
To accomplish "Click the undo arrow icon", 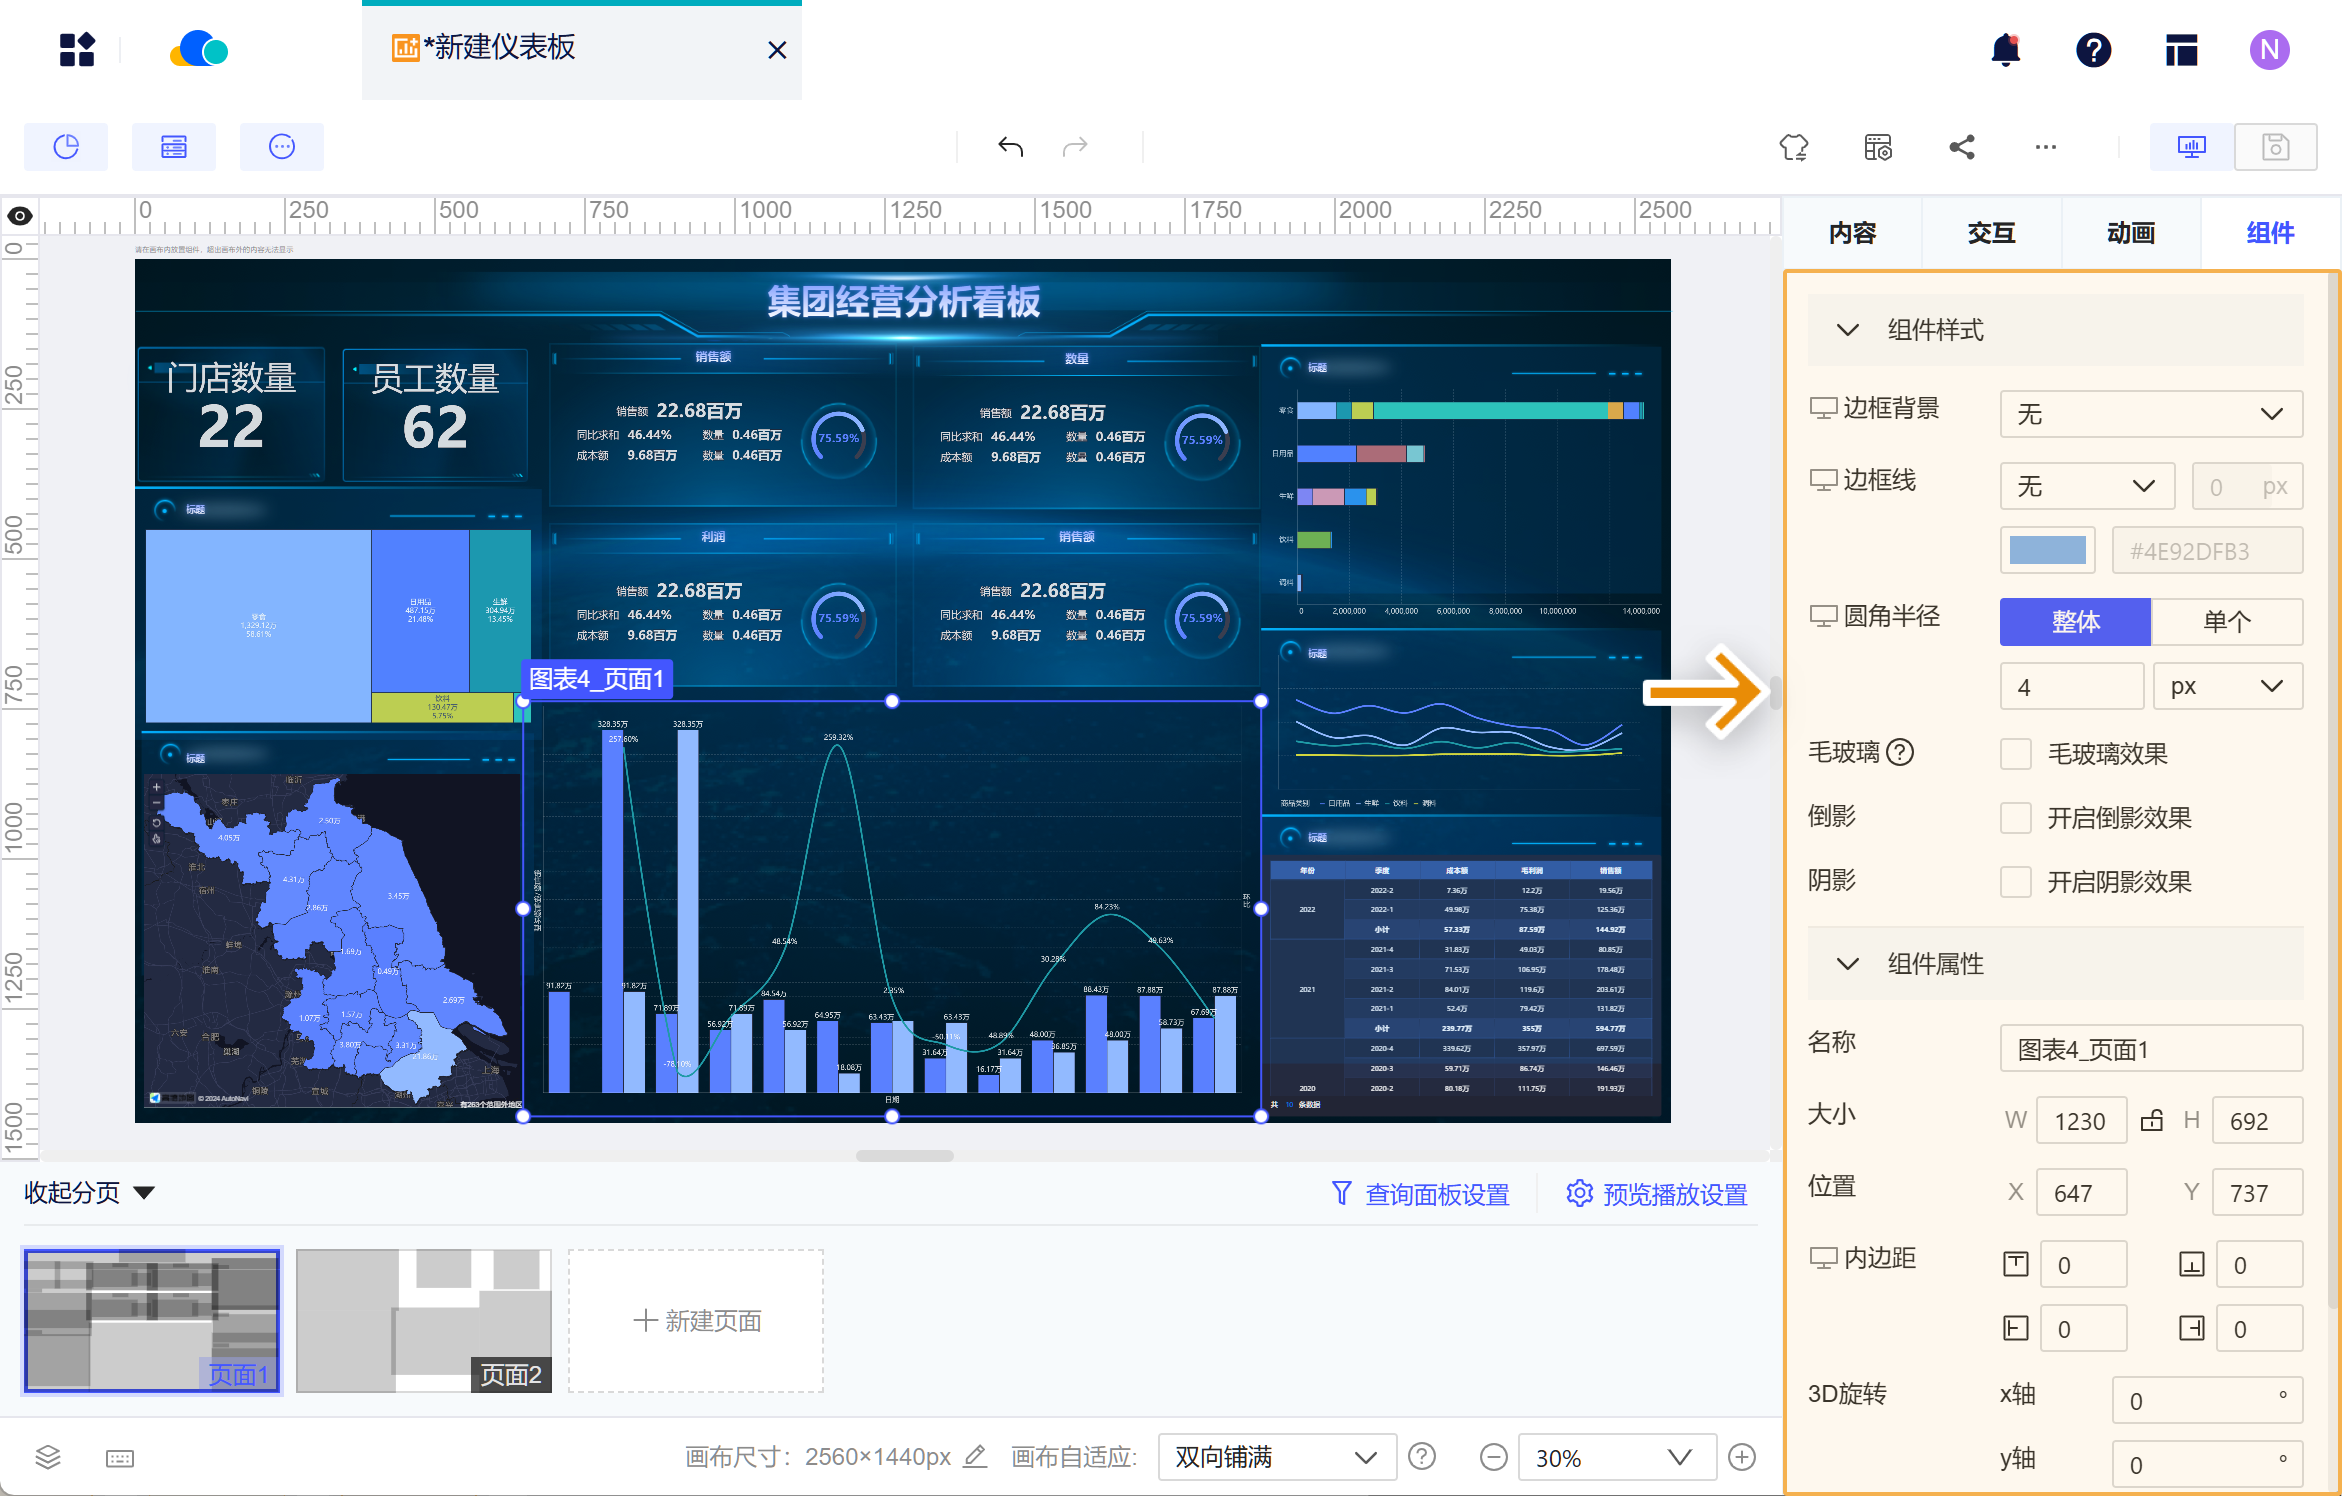I will coord(1010,147).
